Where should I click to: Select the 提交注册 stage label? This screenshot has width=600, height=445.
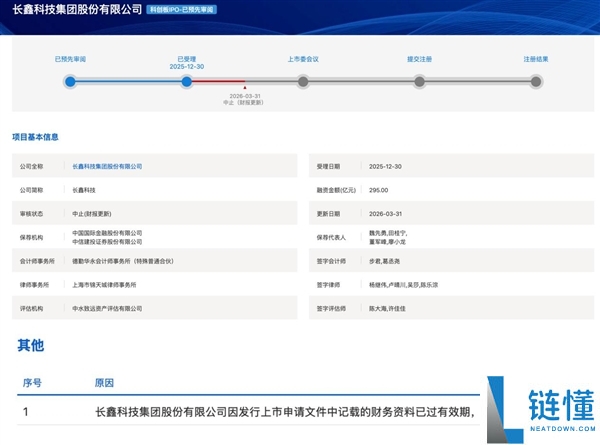click(419, 59)
